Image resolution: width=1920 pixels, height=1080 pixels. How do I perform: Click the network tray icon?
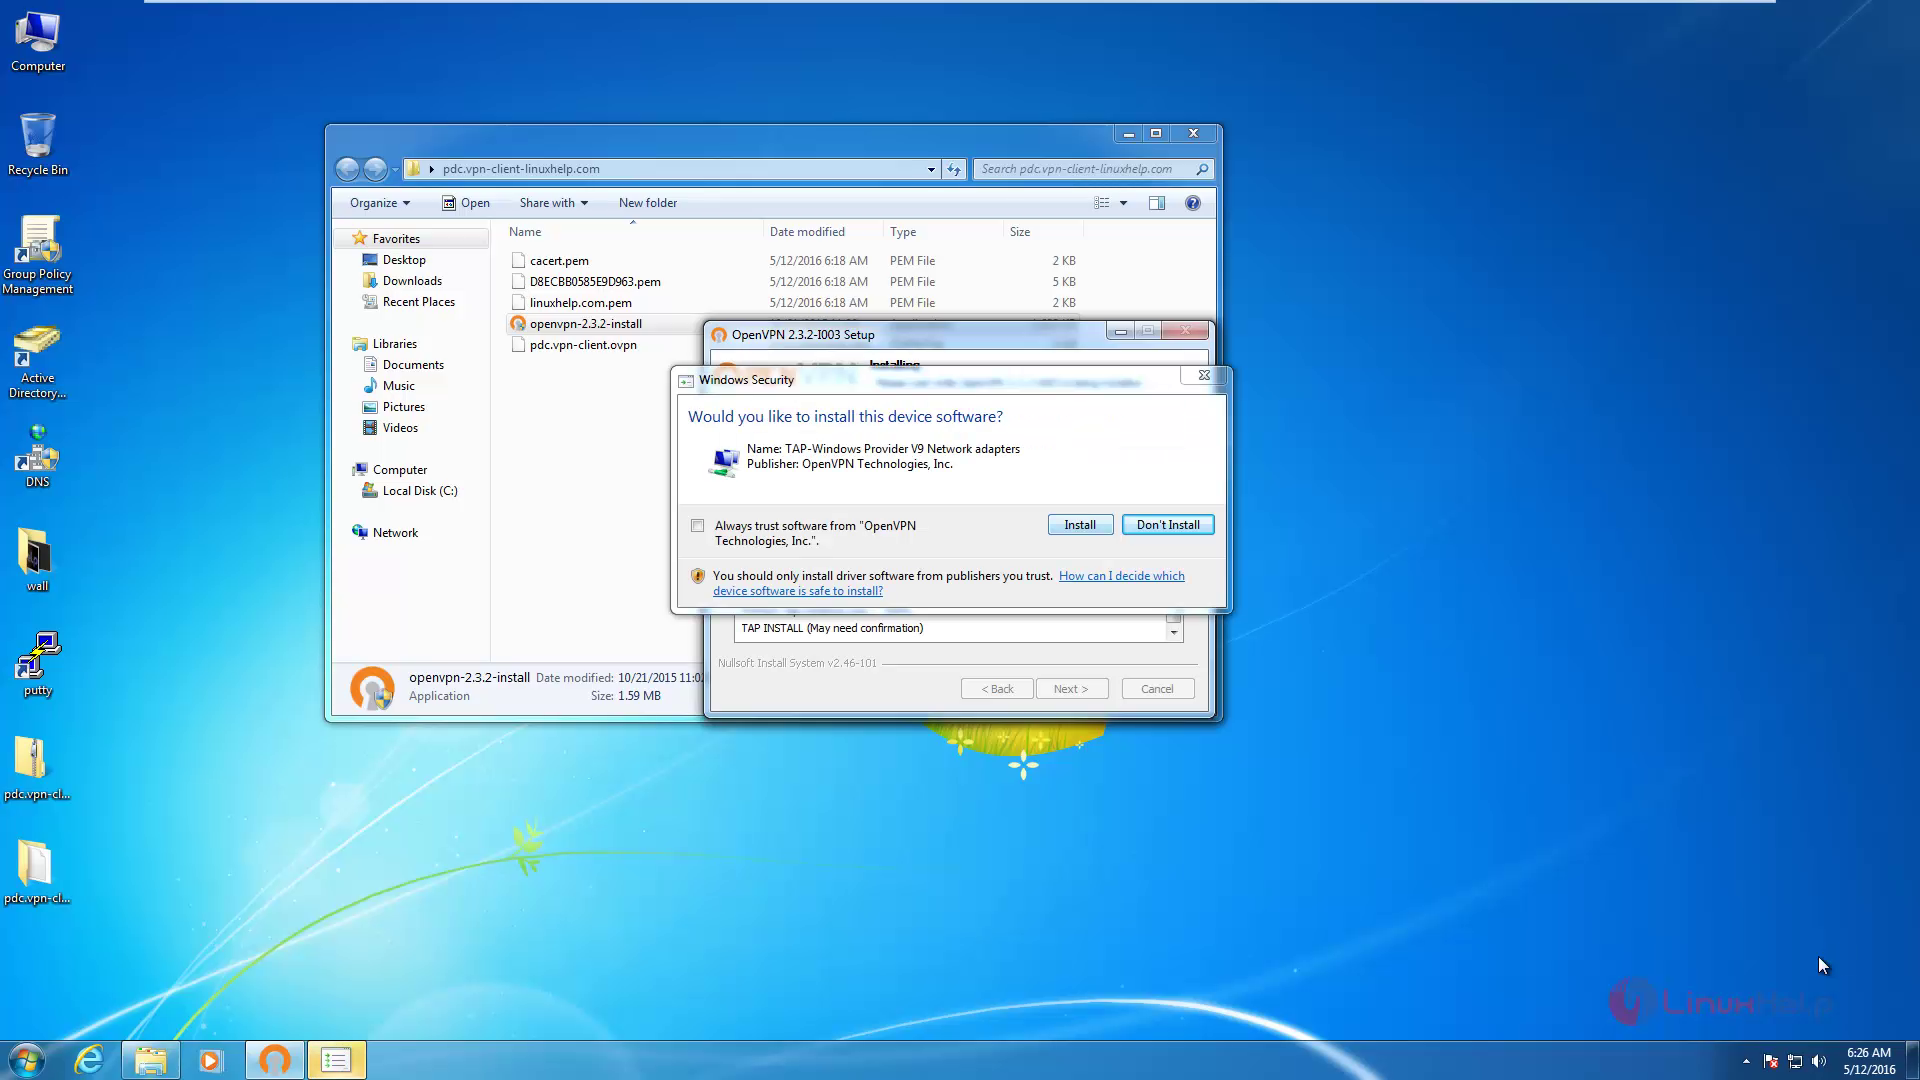pos(1795,1061)
